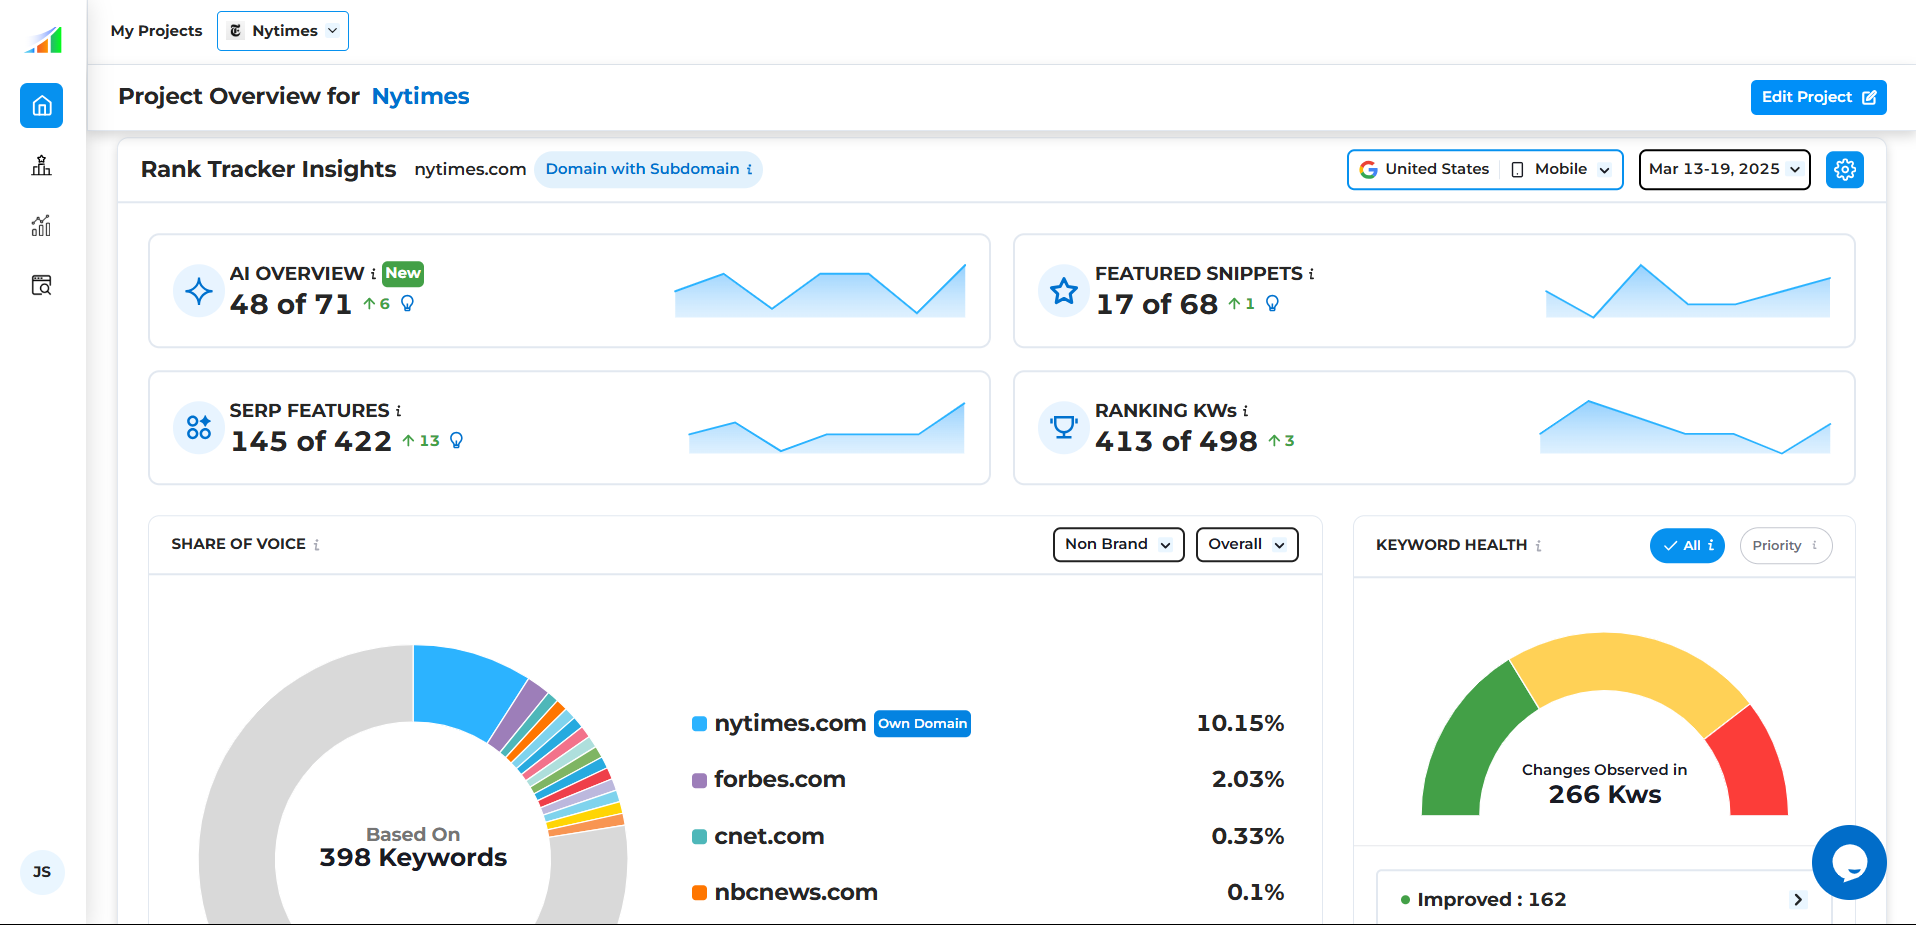Screen dimensions: 1916x925
Task: Open the Mar 13-19, 2025 date dropdown
Action: pyautogui.click(x=1725, y=170)
